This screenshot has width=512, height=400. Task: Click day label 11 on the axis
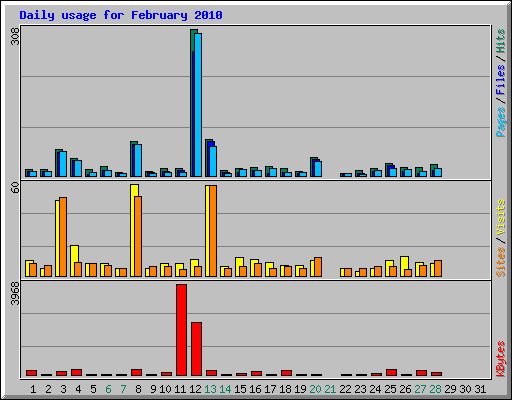(x=180, y=389)
